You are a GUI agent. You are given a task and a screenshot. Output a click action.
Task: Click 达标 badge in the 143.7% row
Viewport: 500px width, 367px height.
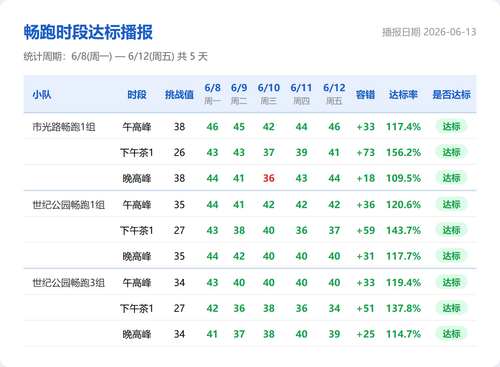tap(451, 230)
